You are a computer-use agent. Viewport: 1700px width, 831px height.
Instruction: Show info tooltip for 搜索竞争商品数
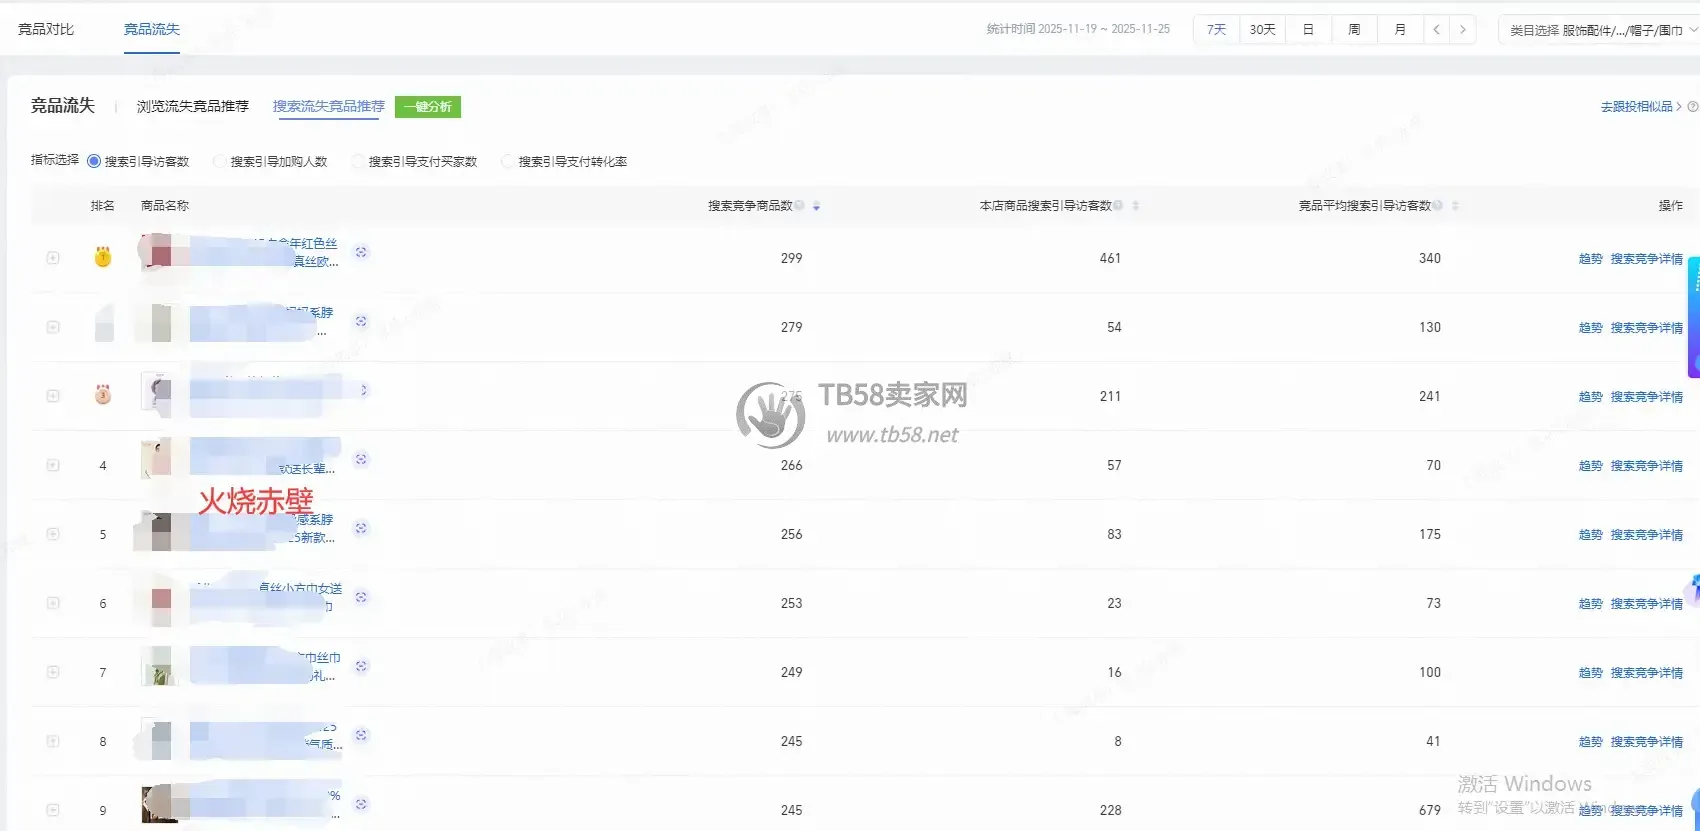tap(799, 205)
